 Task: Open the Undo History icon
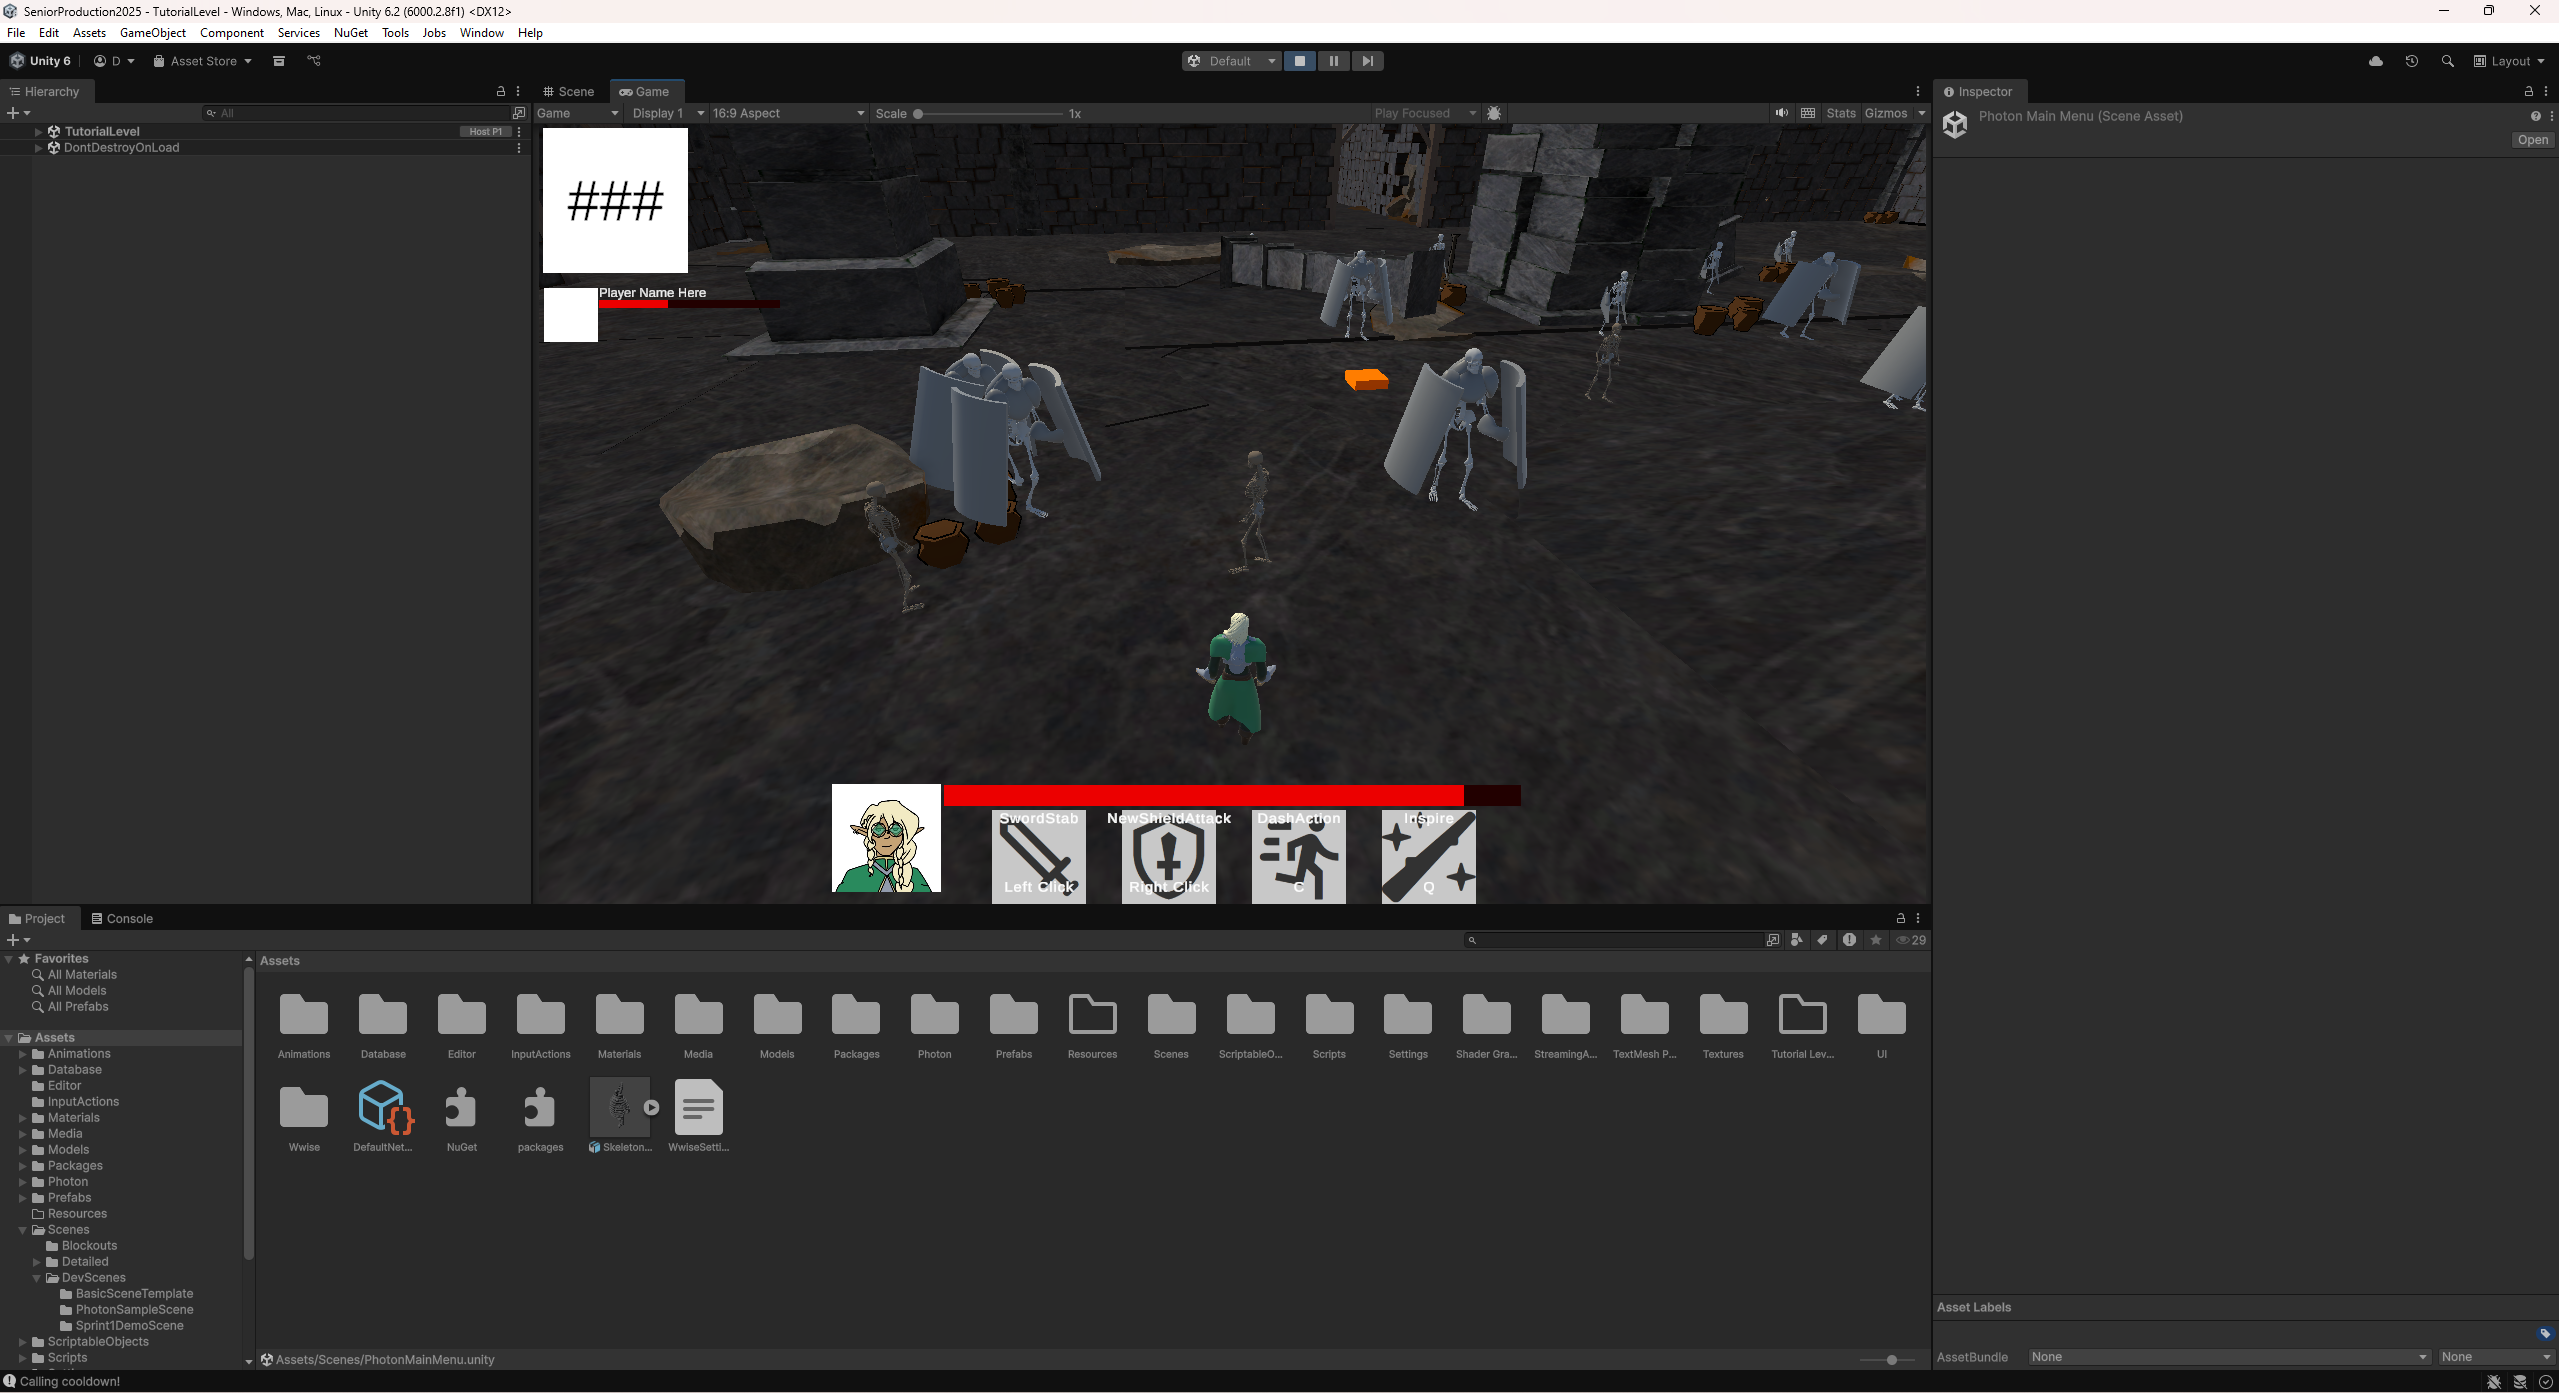[x=2412, y=61]
